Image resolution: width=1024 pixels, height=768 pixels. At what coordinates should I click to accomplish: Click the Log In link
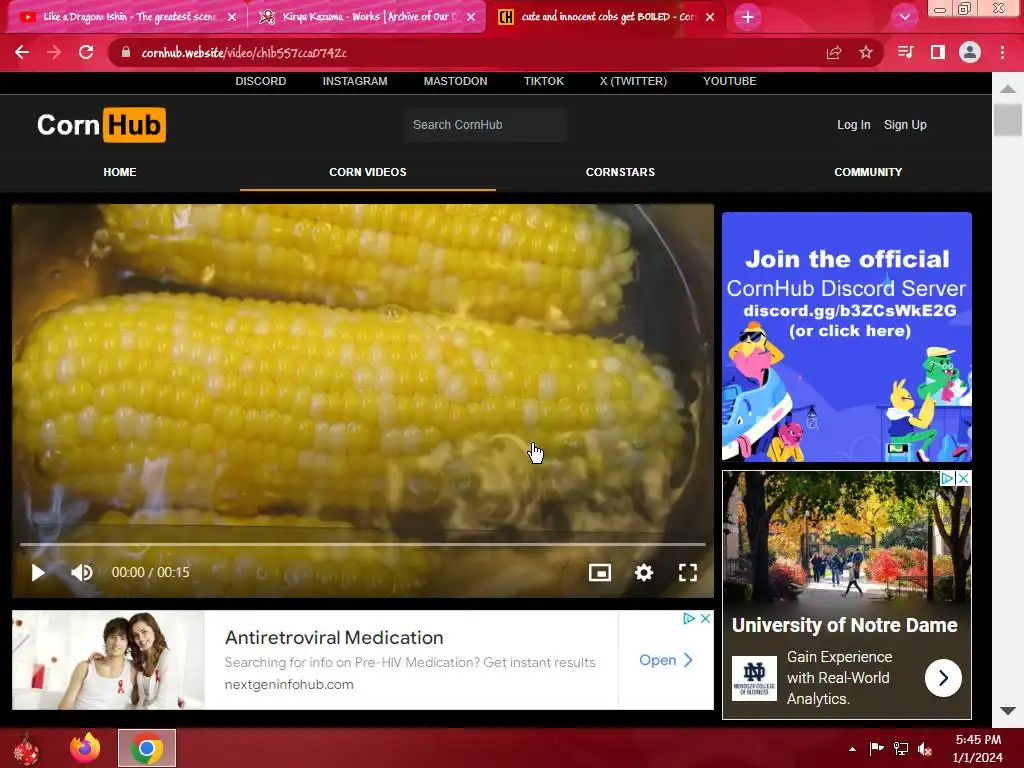click(x=854, y=125)
